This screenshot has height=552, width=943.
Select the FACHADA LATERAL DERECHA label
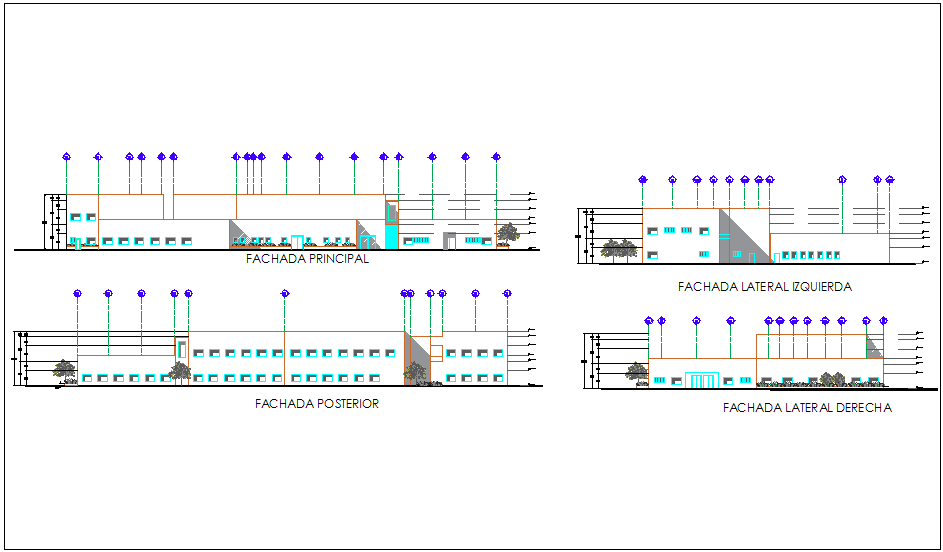pyautogui.click(x=806, y=408)
